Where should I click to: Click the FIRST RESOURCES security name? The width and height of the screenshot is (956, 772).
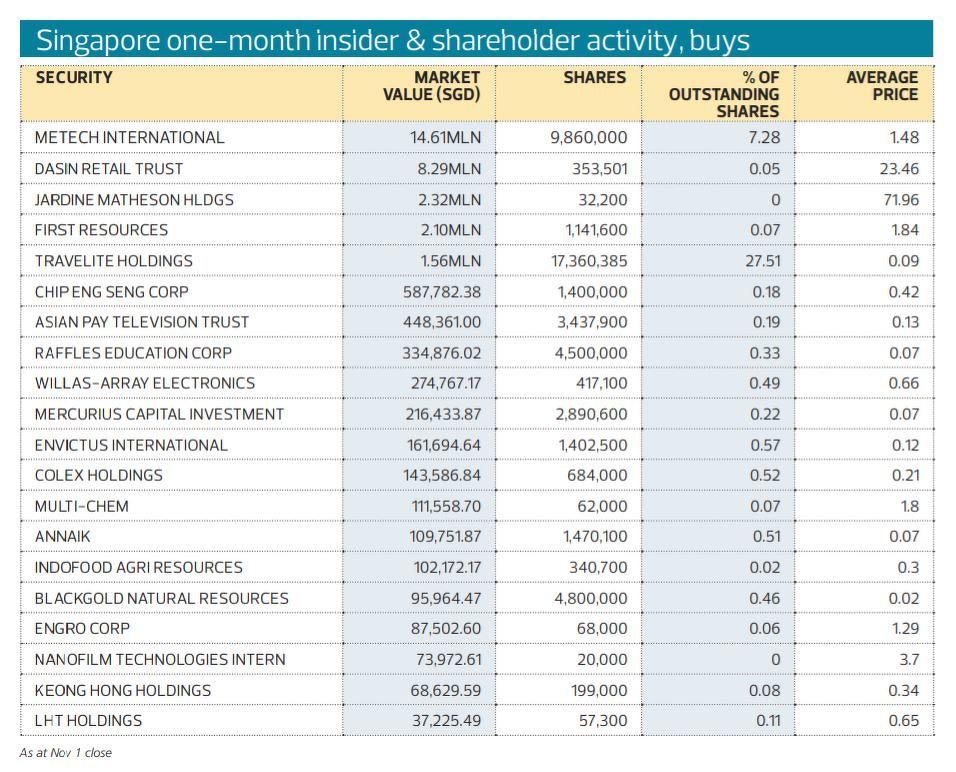(x=101, y=230)
